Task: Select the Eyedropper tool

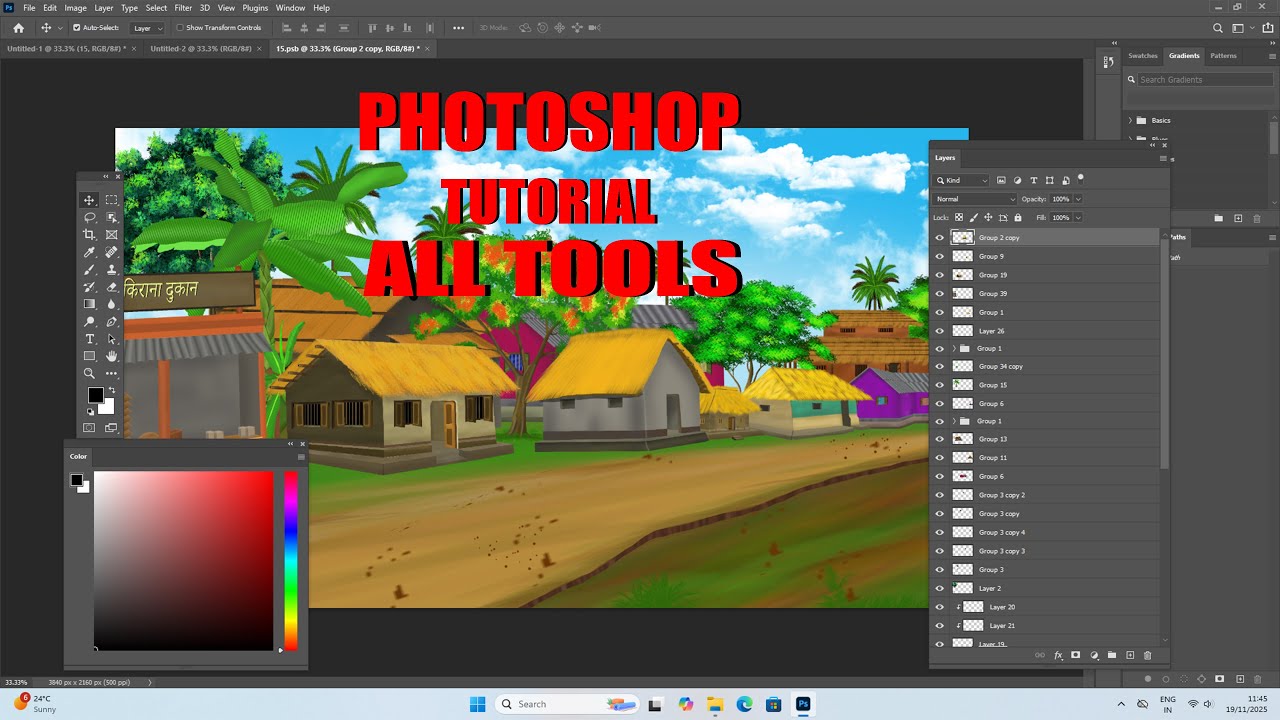Action: pyautogui.click(x=90, y=252)
